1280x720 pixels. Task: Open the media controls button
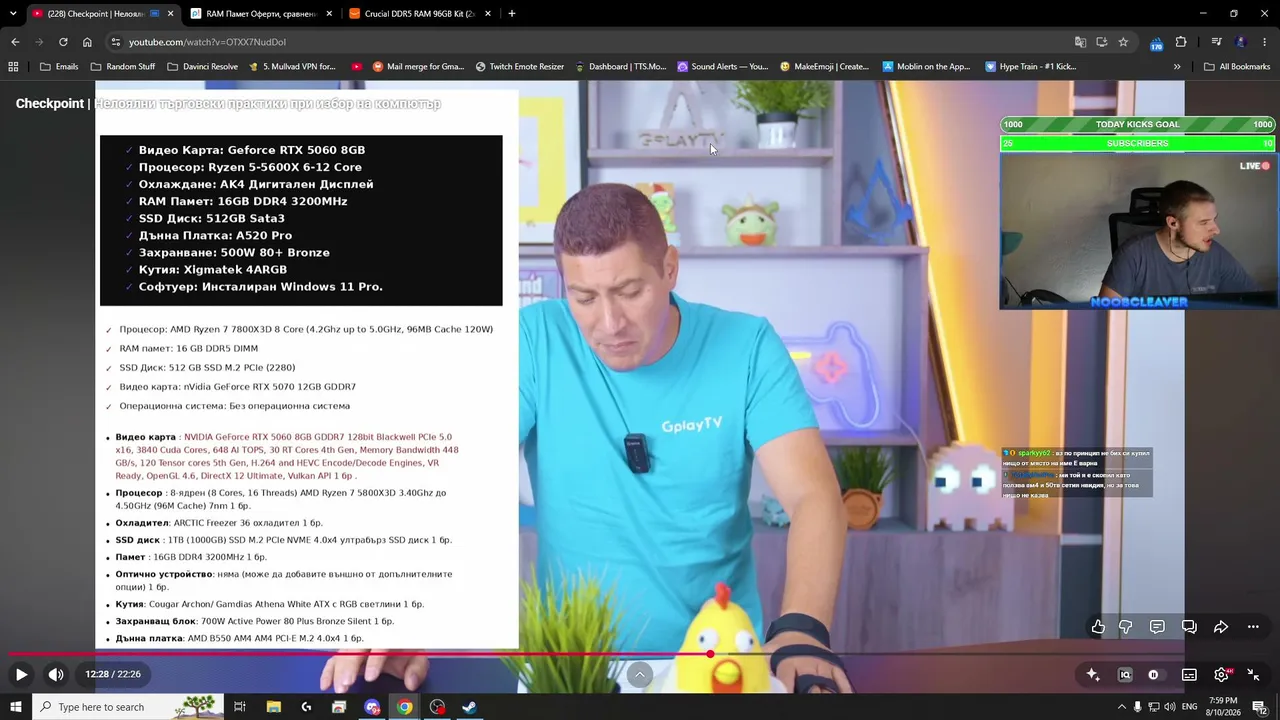point(1216,42)
